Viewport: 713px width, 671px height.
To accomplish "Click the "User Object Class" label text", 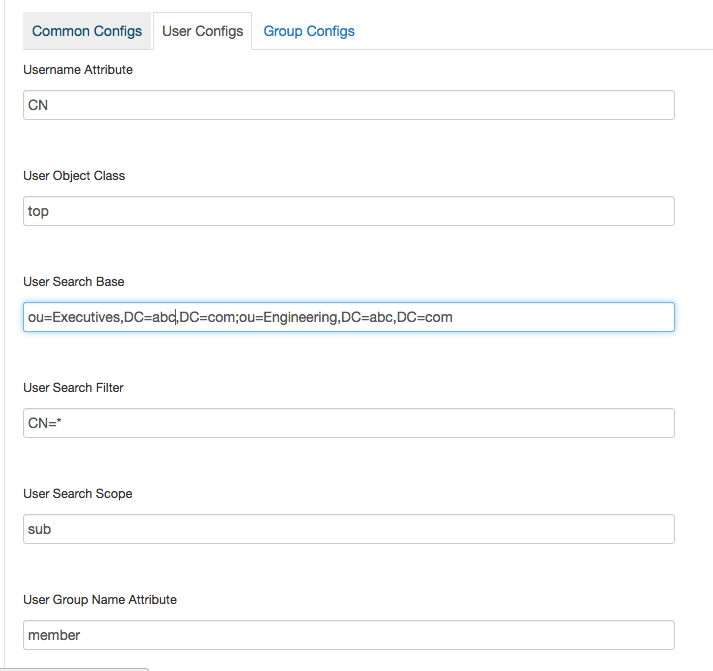I will pyautogui.click(x=74, y=176).
